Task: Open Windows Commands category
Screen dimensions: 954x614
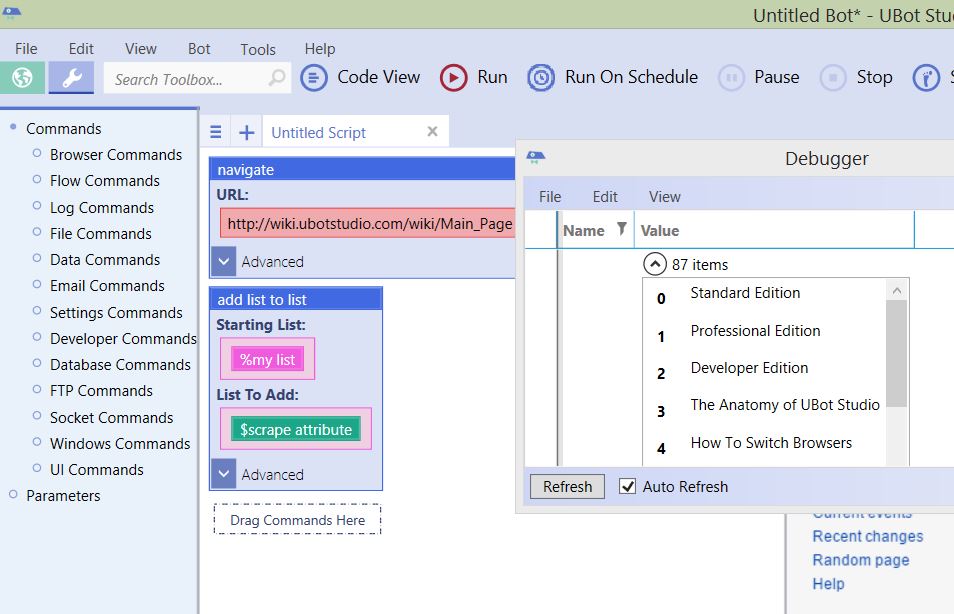Action: coord(120,444)
